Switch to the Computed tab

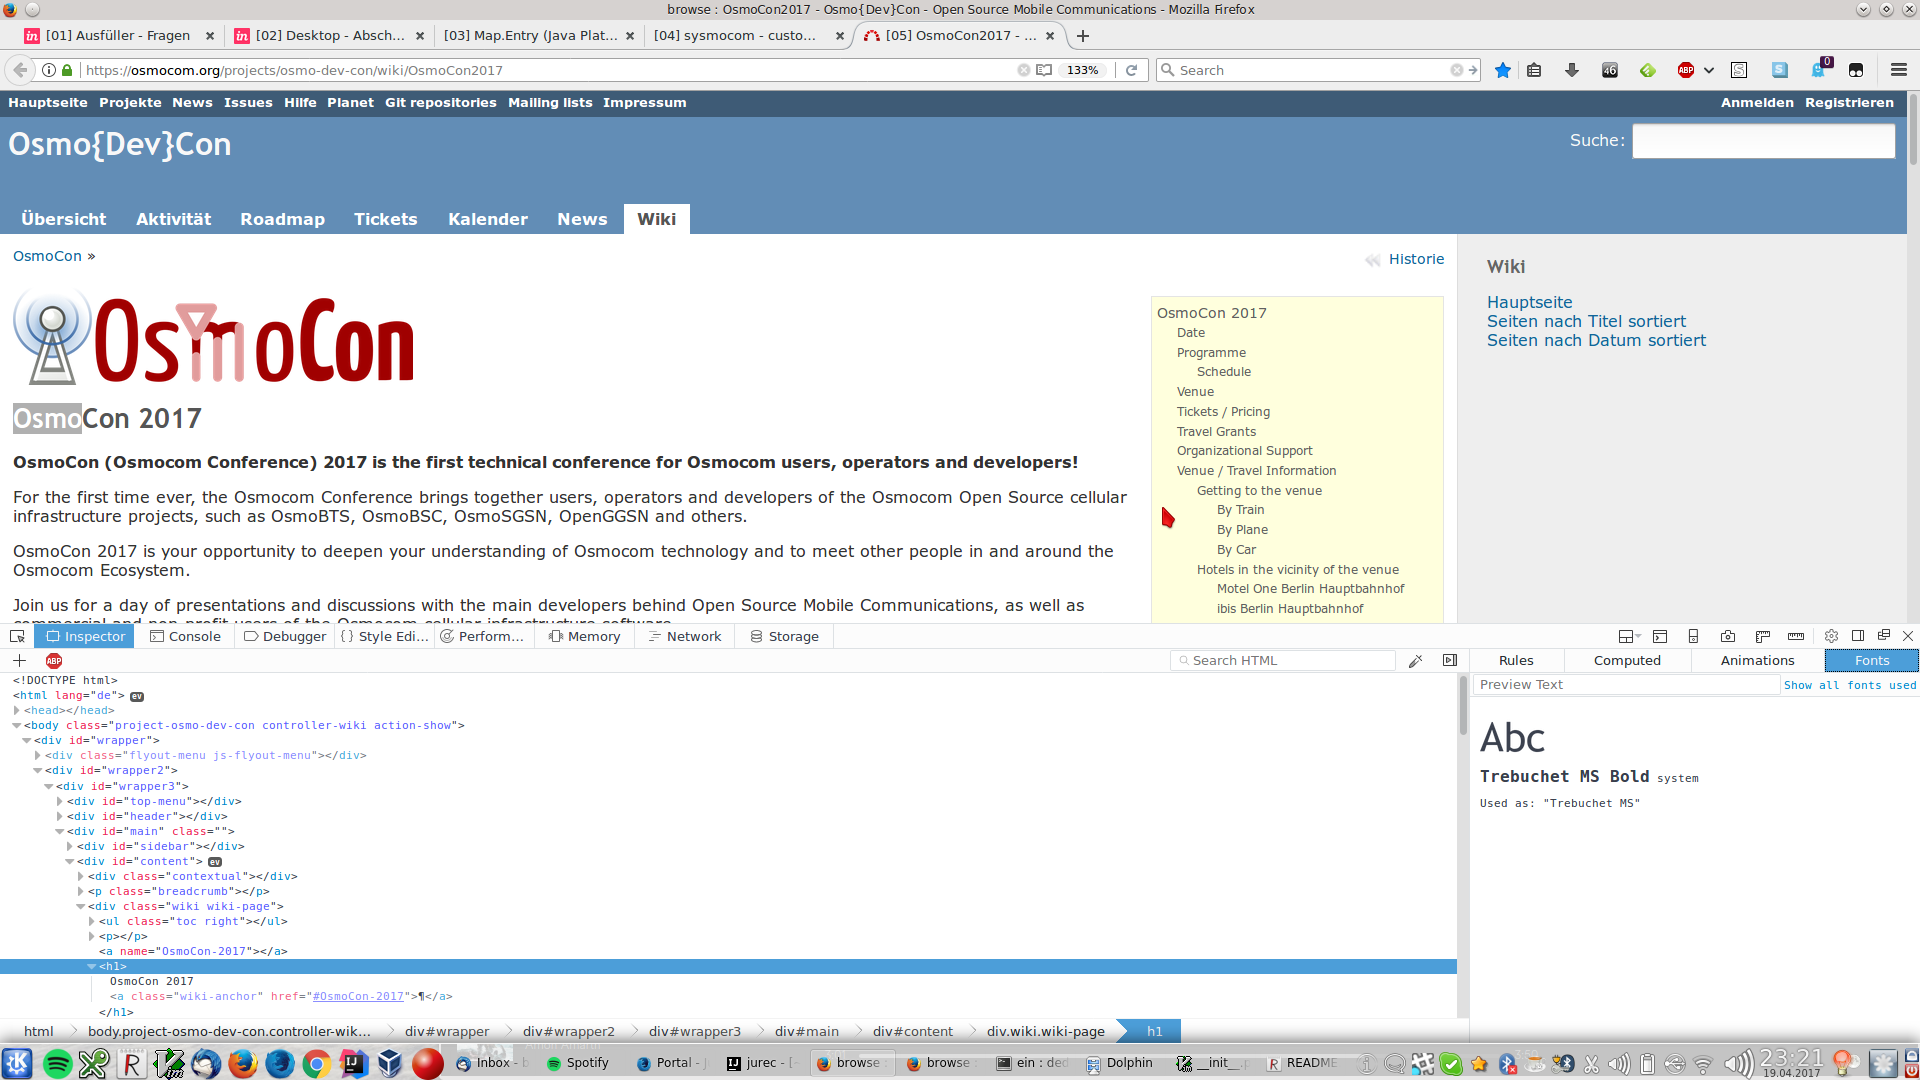coord(1627,661)
